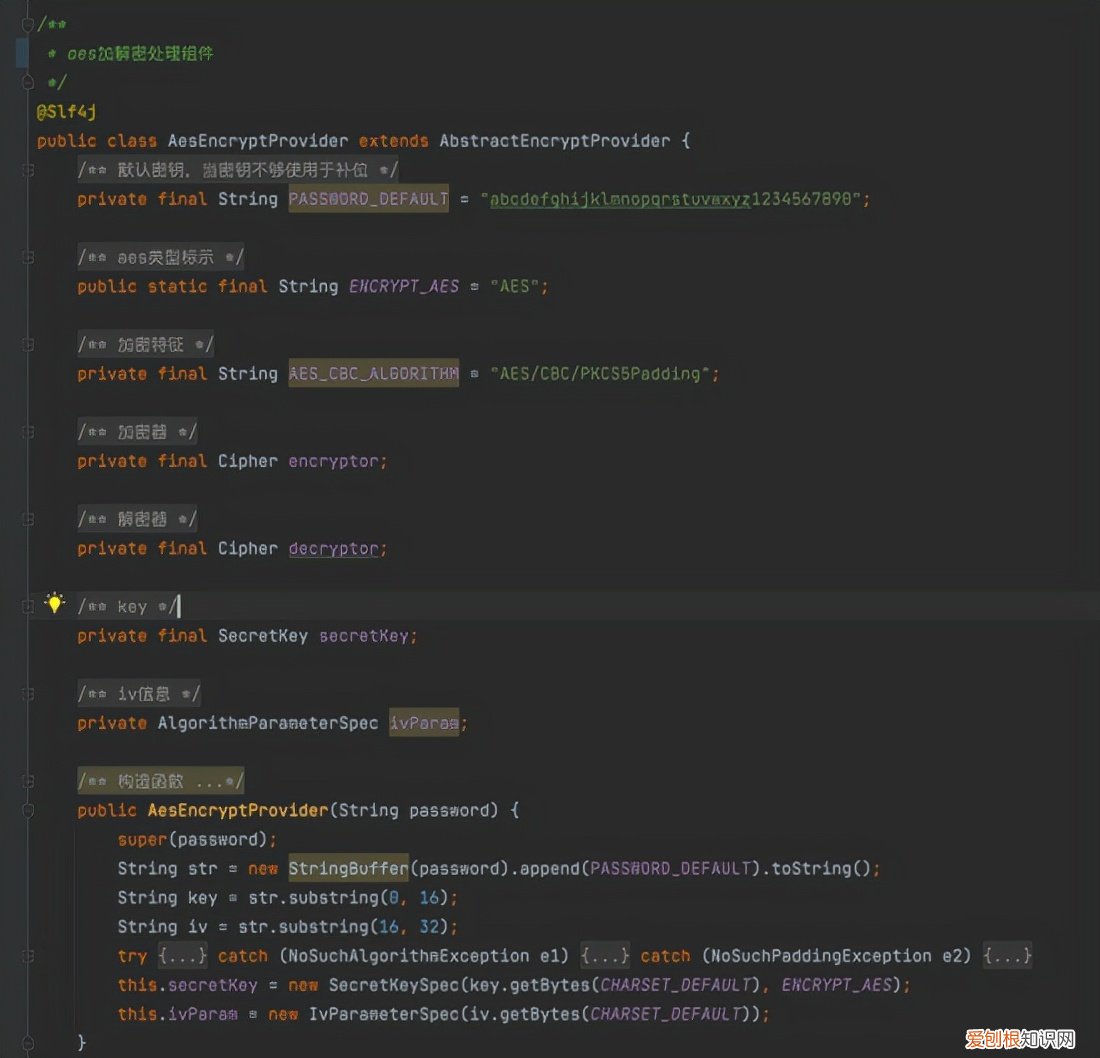Click the highlighted AES_CBC_ALGORITHM field name
The image size is (1100, 1058).
pyautogui.click(x=373, y=374)
